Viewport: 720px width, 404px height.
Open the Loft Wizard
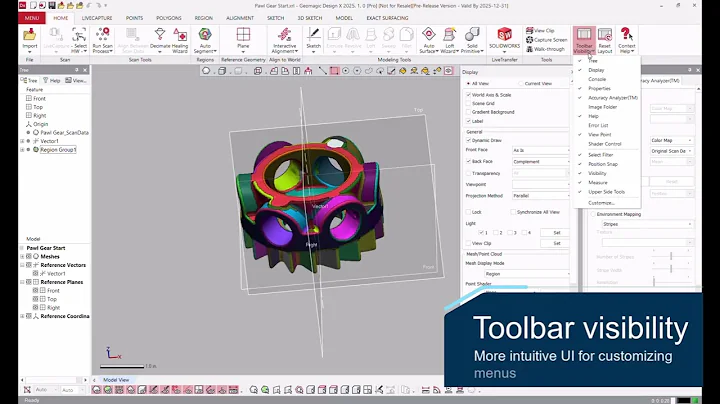450,40
